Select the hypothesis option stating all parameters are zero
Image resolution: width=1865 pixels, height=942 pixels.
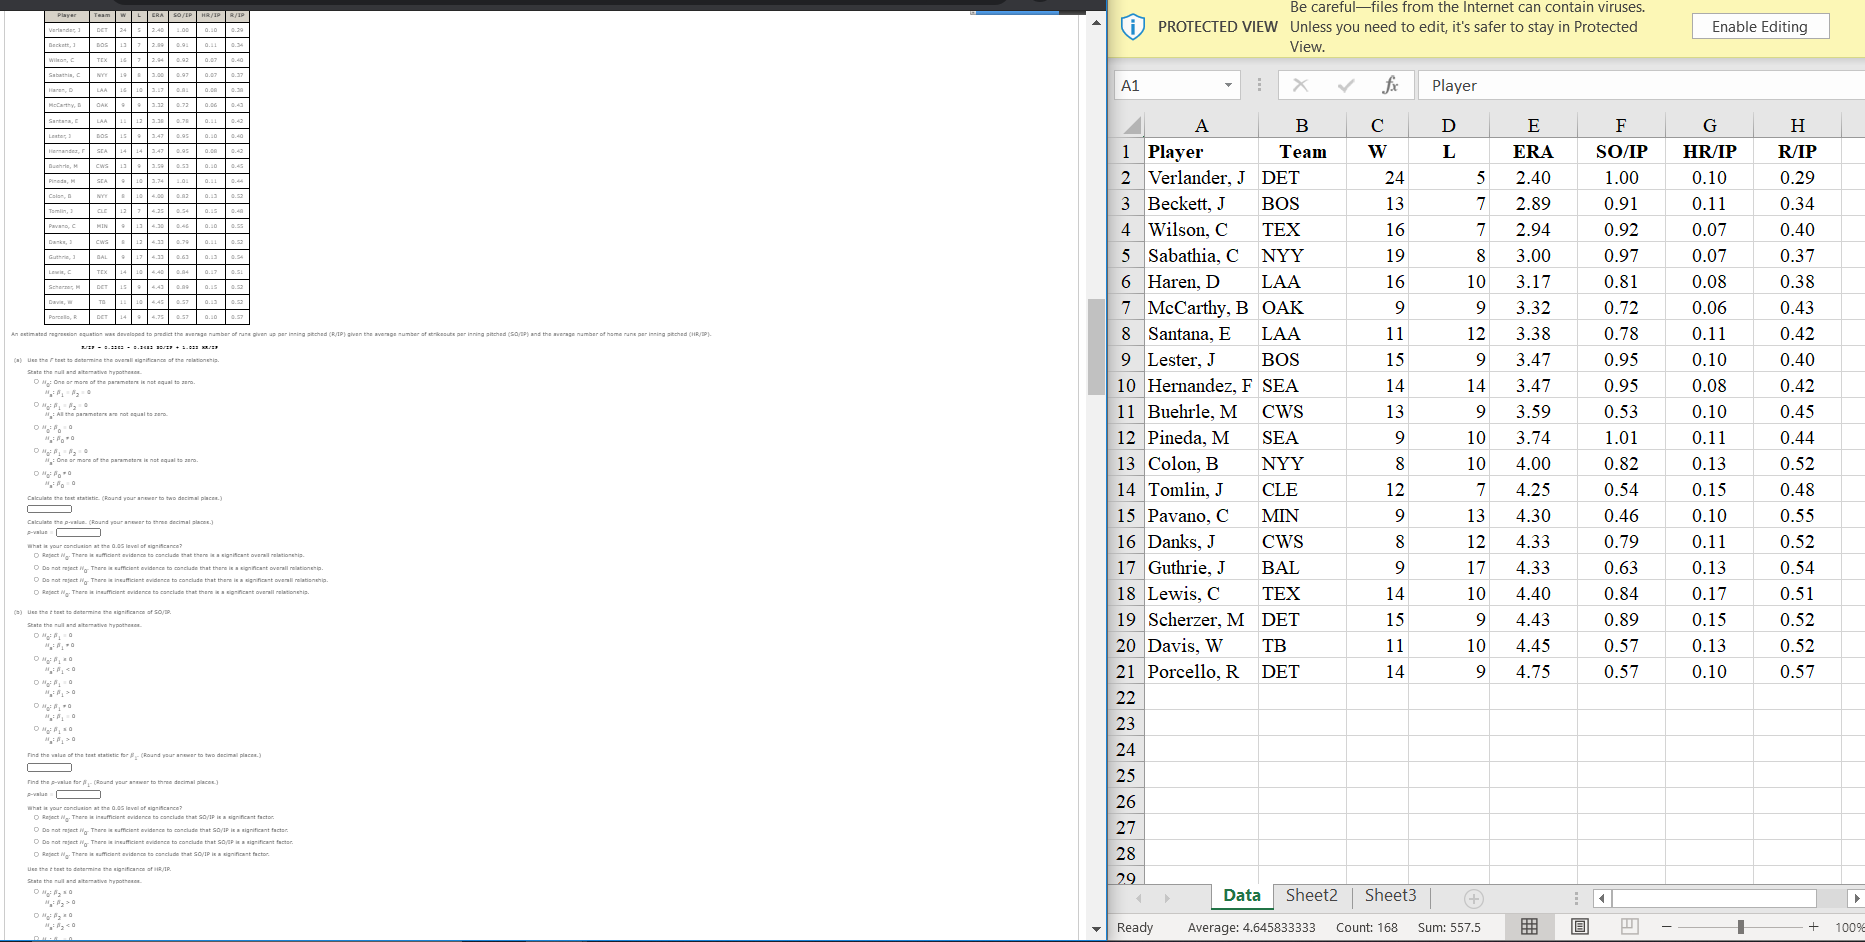point(36,405)
